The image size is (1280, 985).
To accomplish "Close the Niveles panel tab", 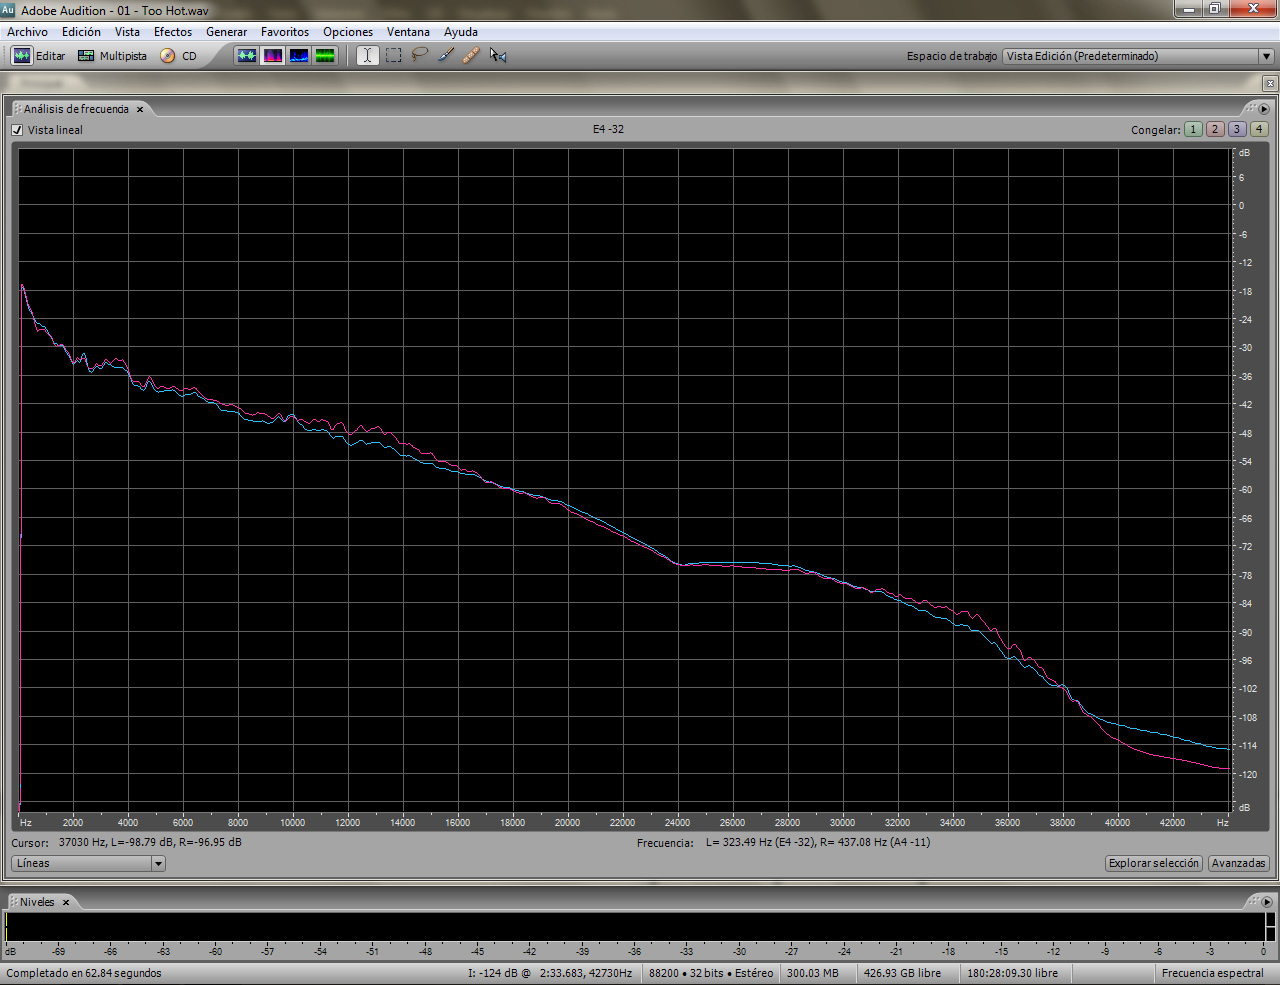I will [x=66, y=902].
